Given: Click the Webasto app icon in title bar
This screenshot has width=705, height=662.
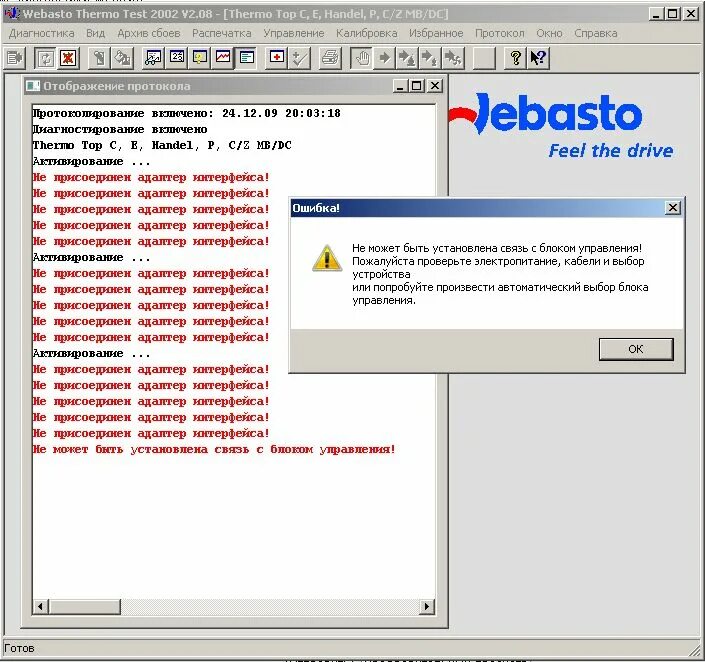Looking at the screenshot, I should point(12,13).
